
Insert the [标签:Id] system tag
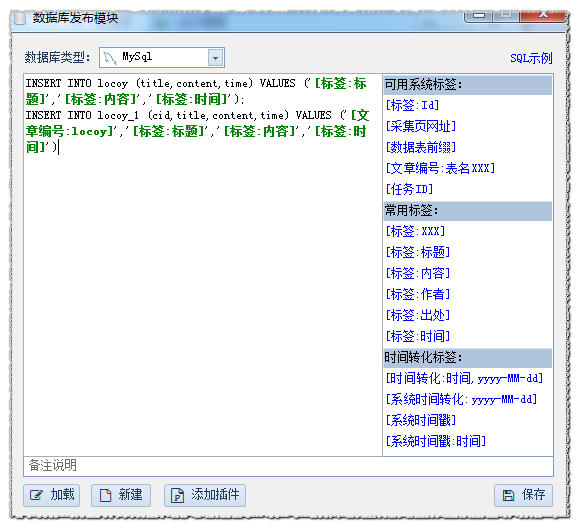(412, 105)
